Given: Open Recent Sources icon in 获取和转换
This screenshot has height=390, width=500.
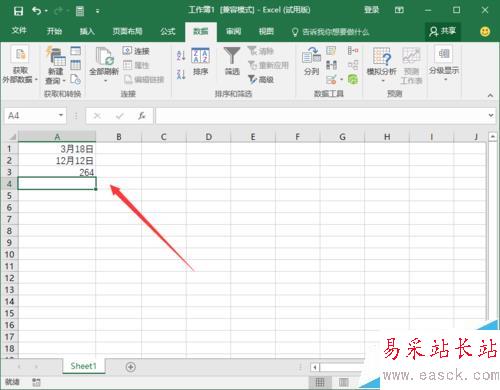Looking at the screenshot, I should tap(76, 79).
